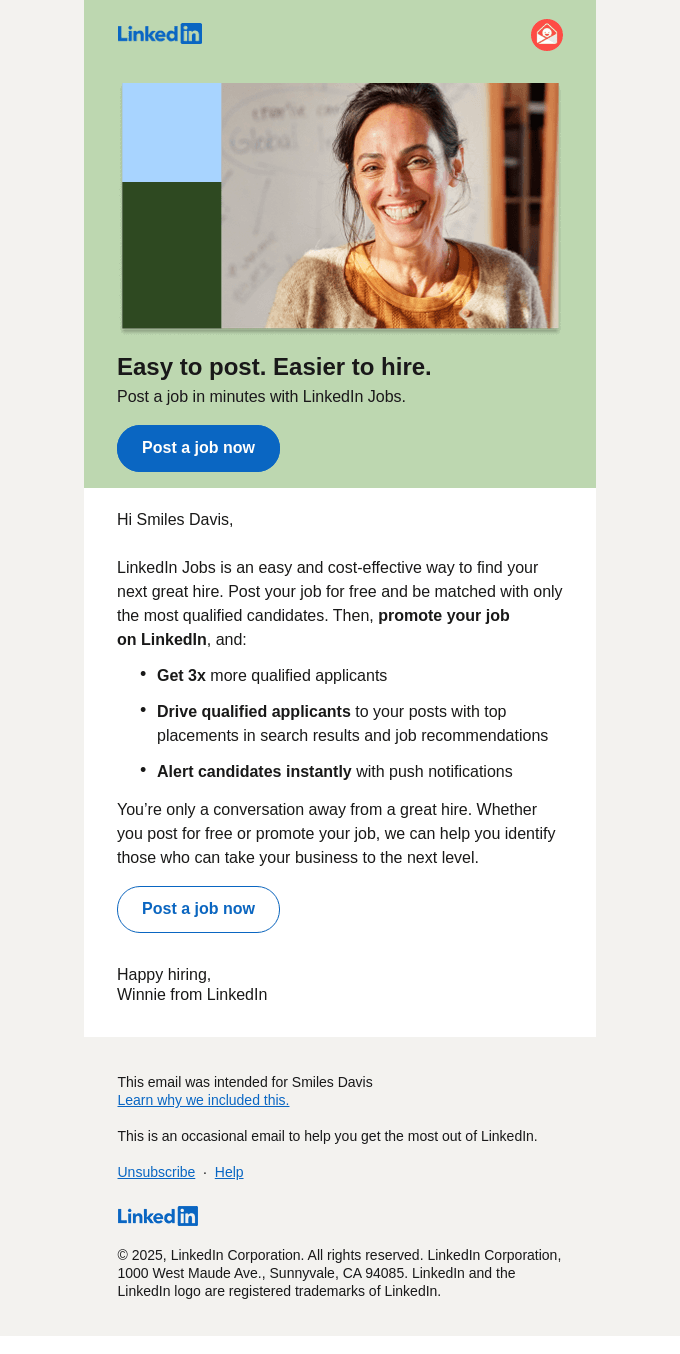Viewport: 680px width, 1354px height.
Task: Select the light blue rectangle in the banner image
Action: [170, 132]
